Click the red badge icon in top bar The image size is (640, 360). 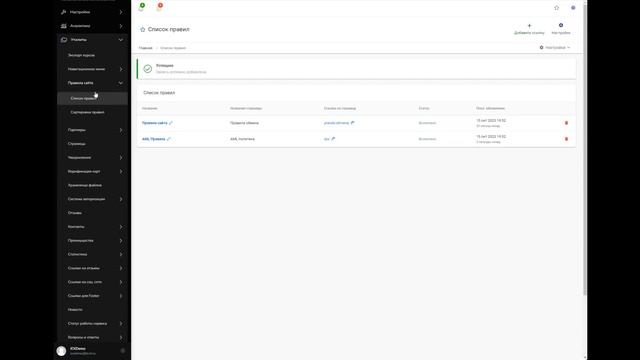[x=160, y=6]
